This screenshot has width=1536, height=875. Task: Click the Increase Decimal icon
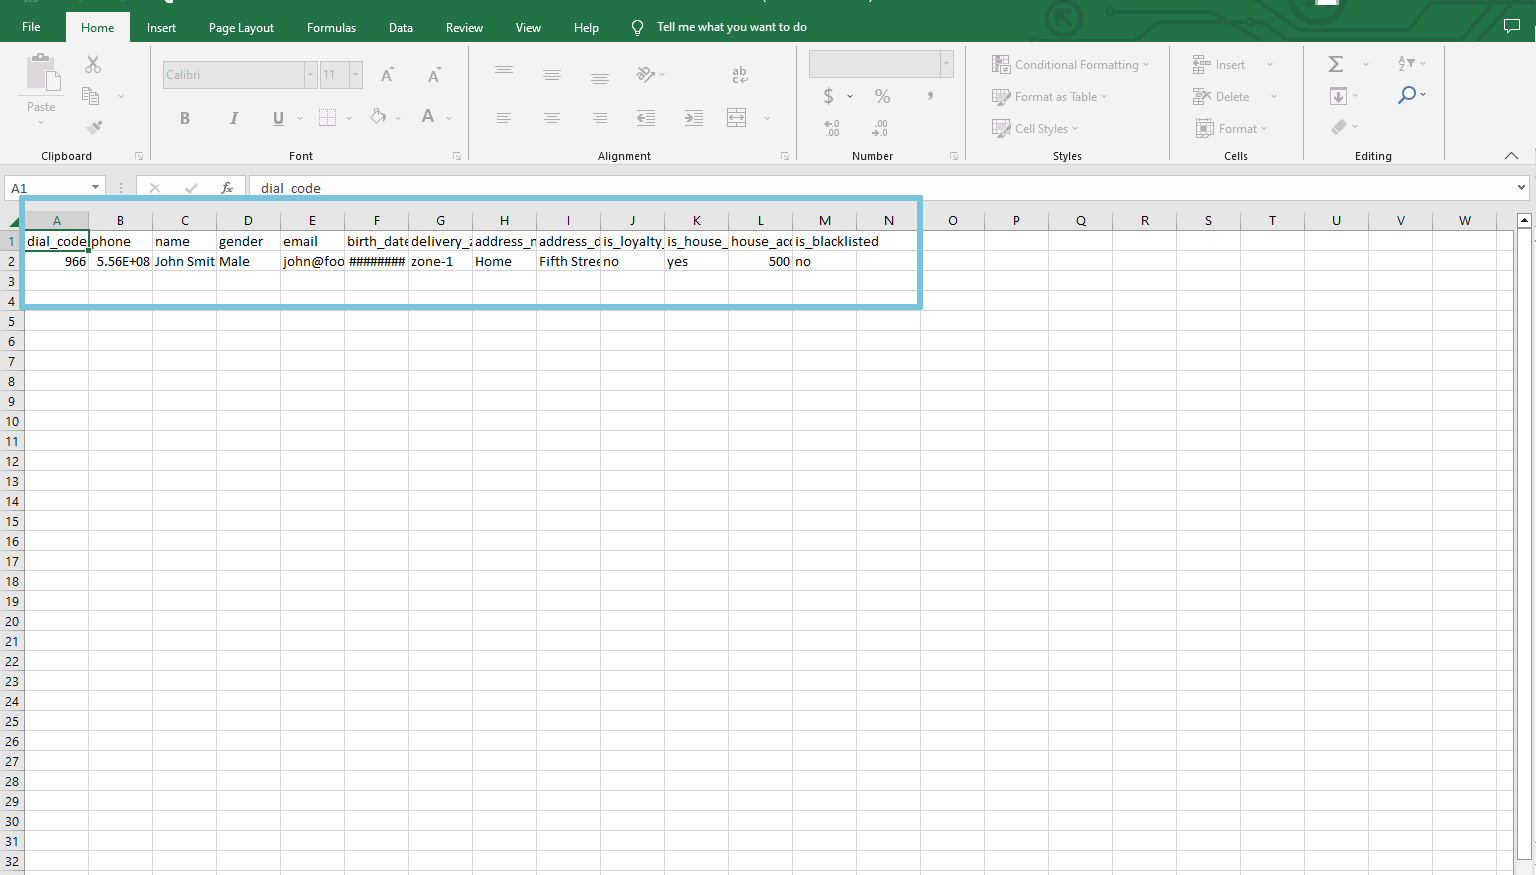coord(878,128)
